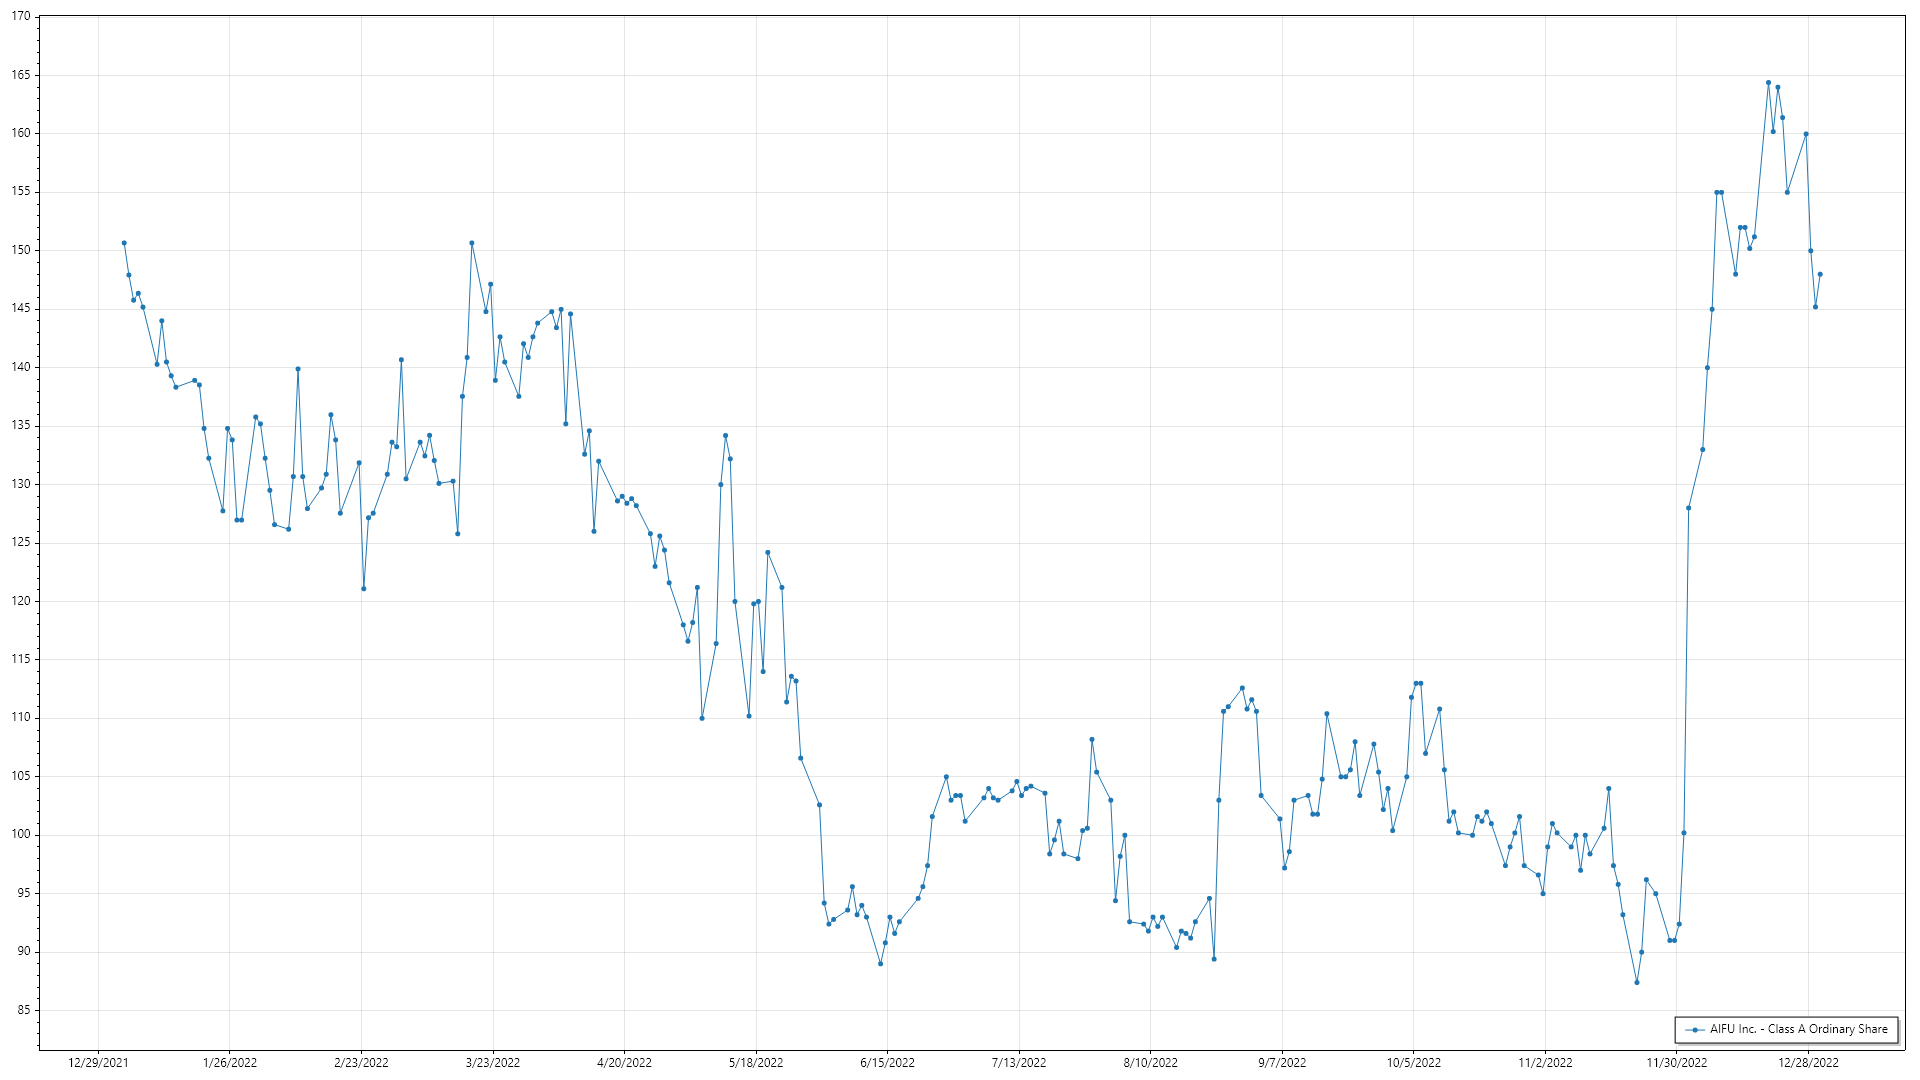This screenshot has height=1080, width=1920.
Task: Click the legend line marker icon
Action: pyautogui.click(x=1695, y=1030)
